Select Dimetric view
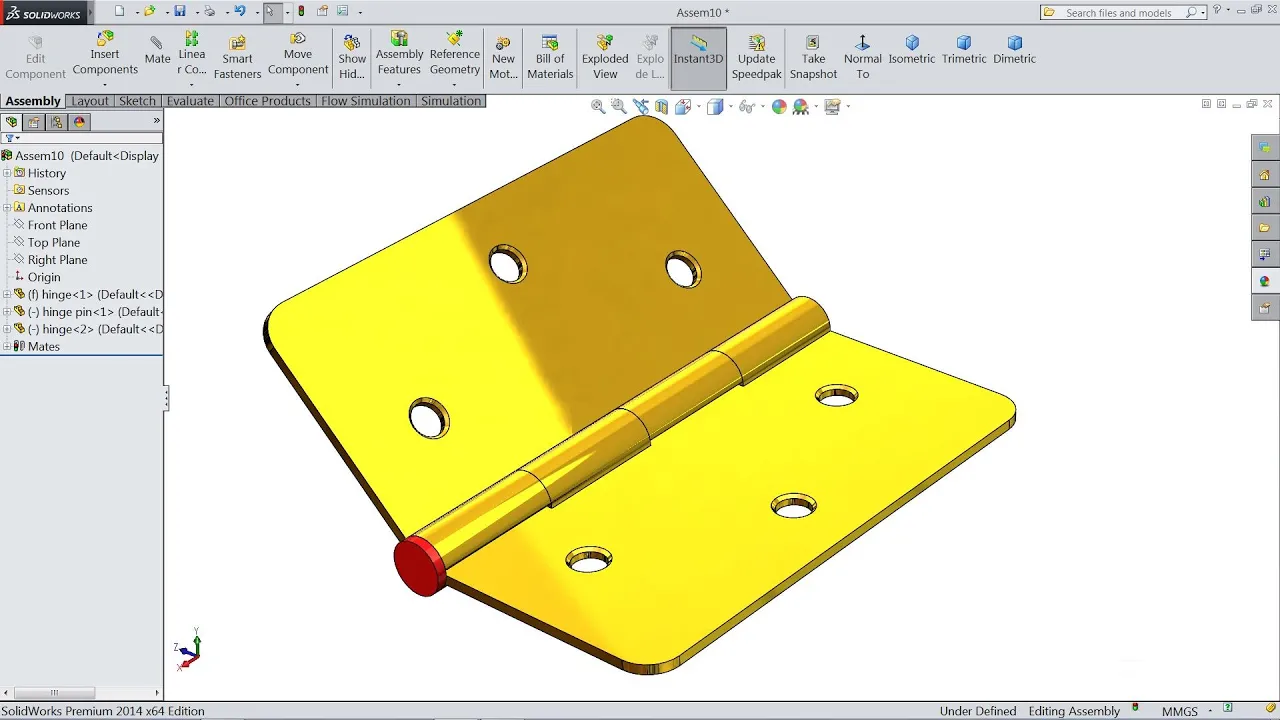The width and height of the screenshot is (1280, 720). pyautogui.click(x=1014, y=50)
